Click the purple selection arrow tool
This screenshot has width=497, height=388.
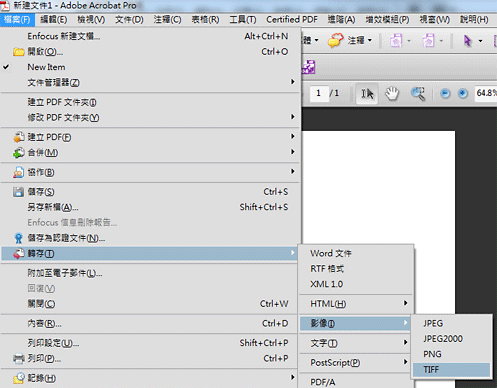(x=468, y=41)
